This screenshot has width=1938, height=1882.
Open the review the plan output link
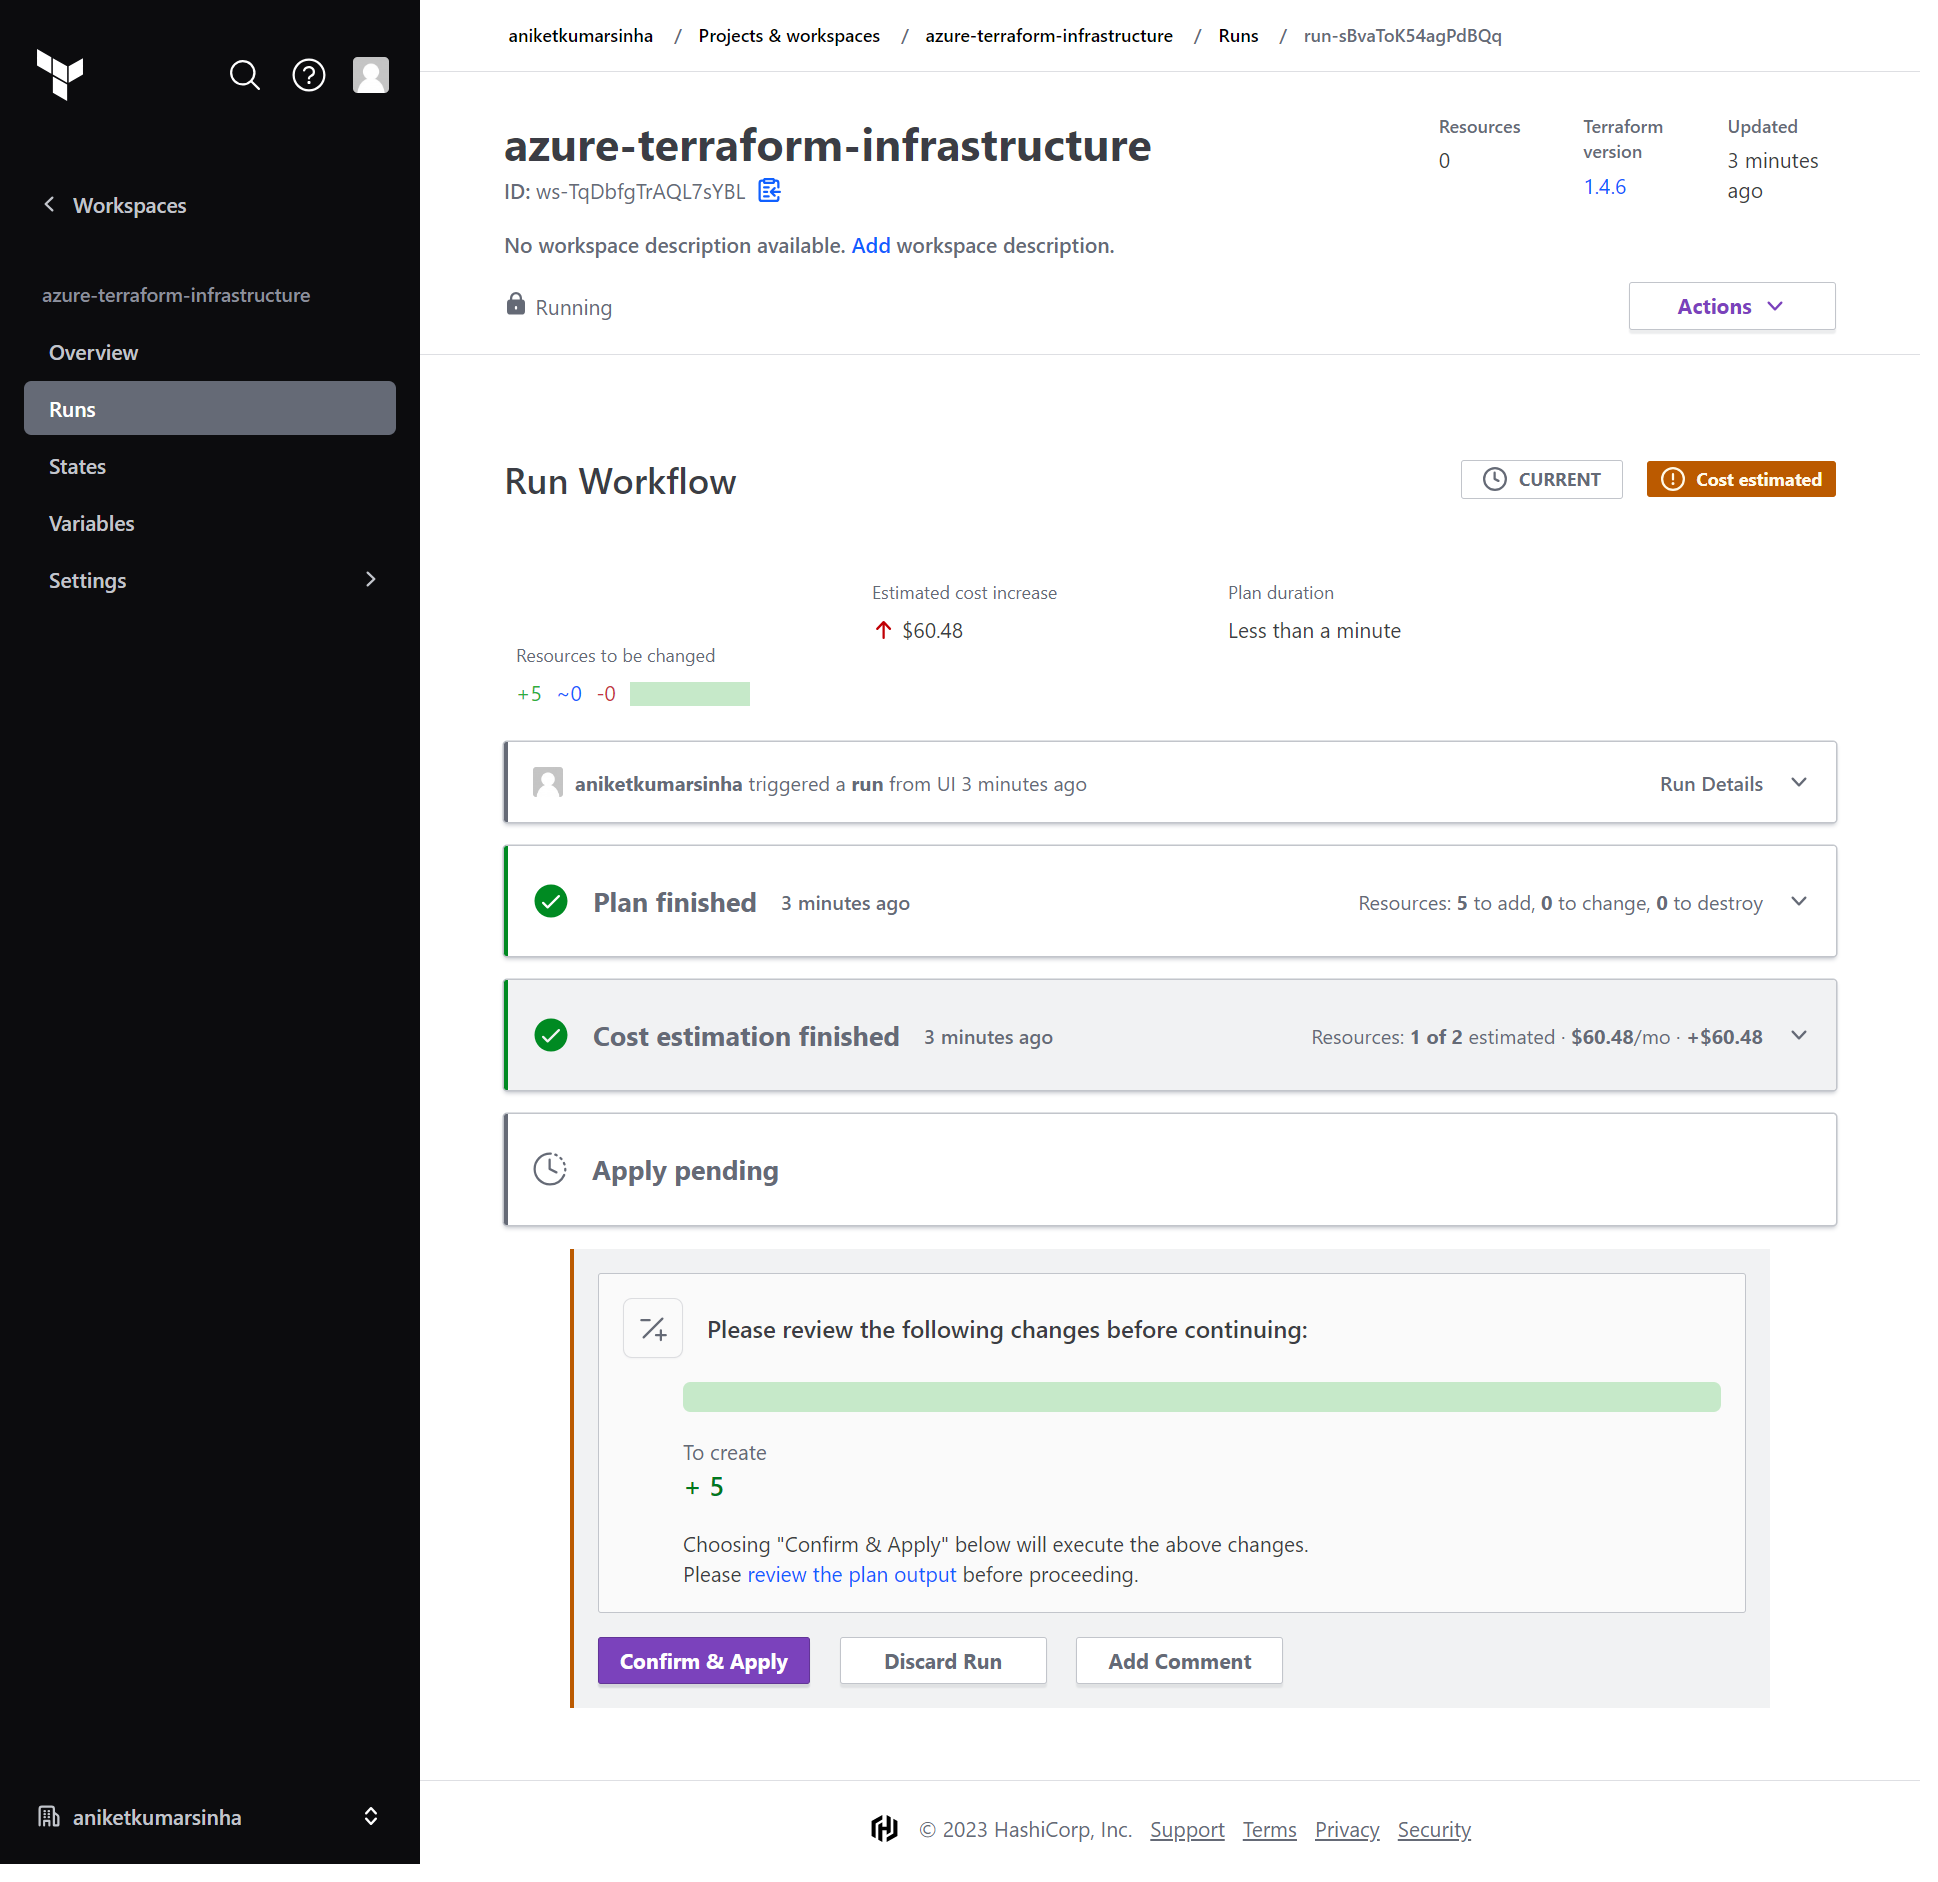click(x=852, y=1574)
